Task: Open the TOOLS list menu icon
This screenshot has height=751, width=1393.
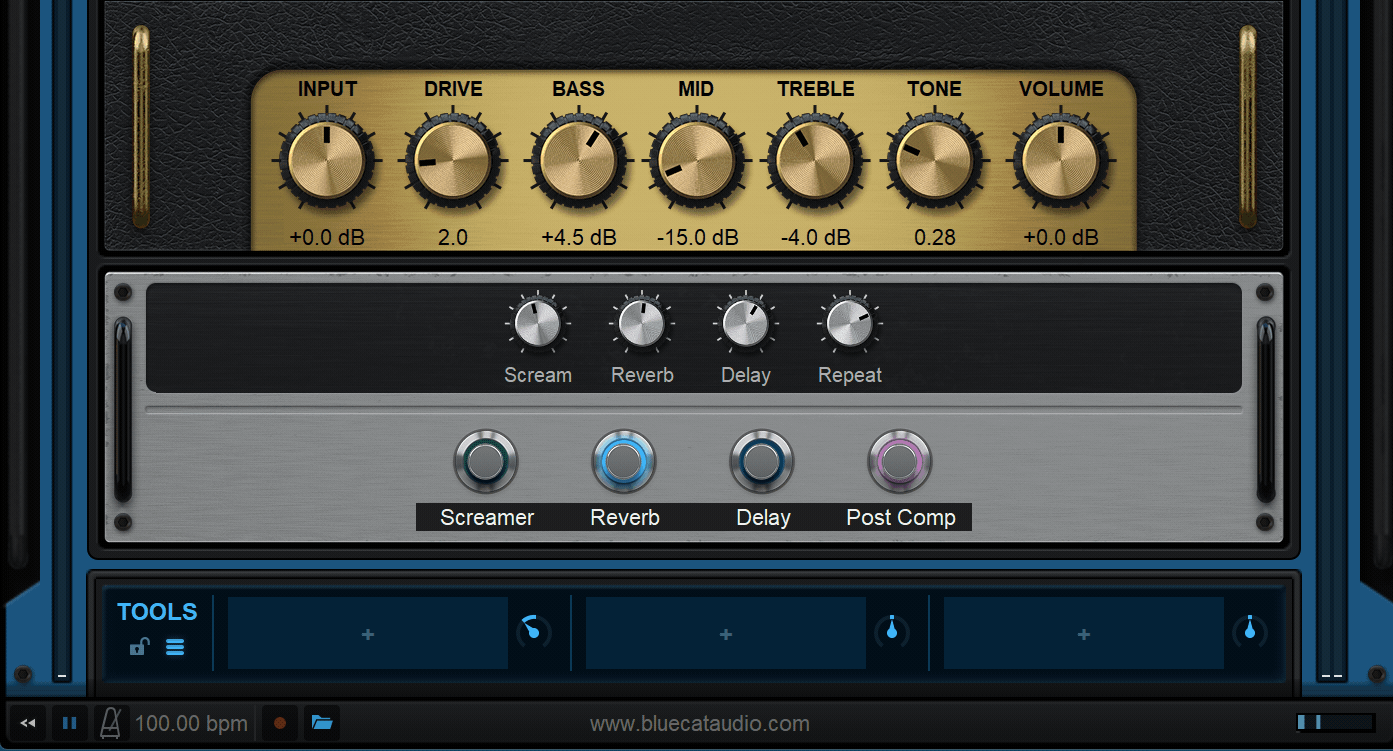Action: [175, 647]
